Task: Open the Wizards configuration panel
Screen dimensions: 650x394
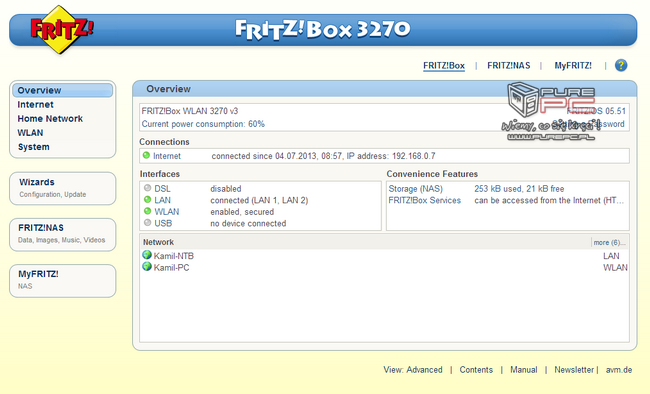Action: tap(63, 188)
